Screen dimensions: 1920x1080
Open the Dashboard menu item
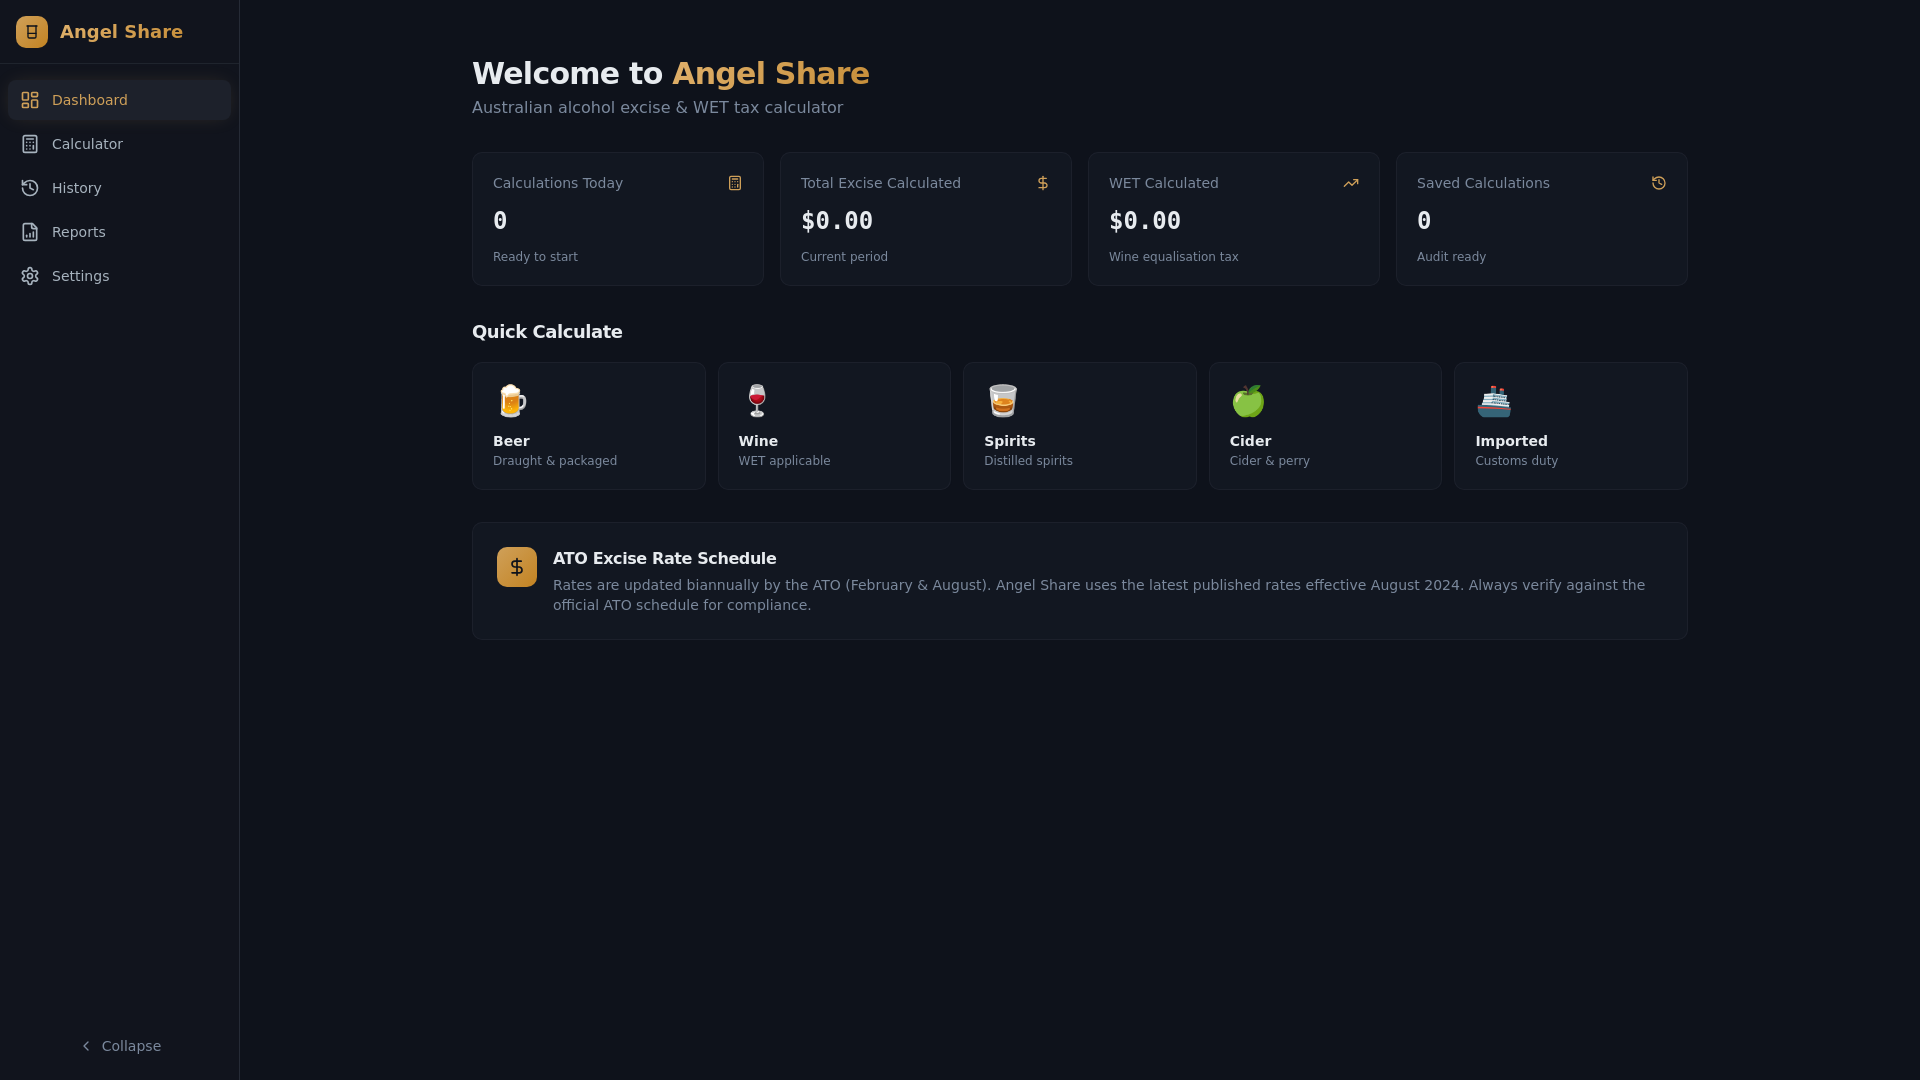[119, 100]
